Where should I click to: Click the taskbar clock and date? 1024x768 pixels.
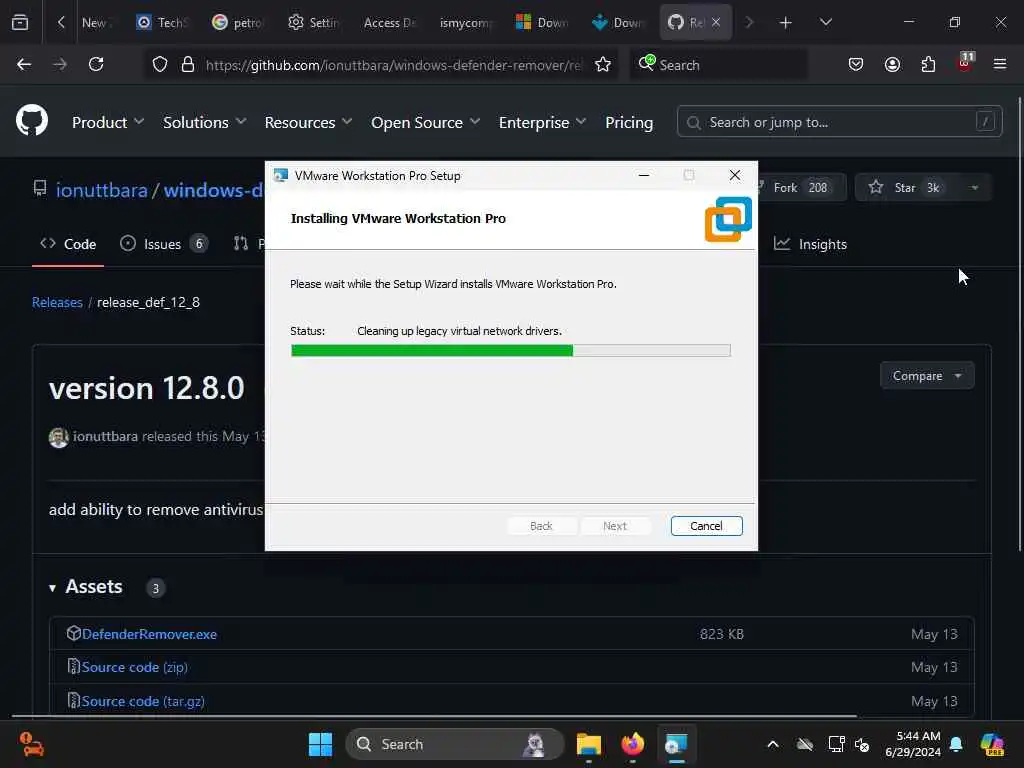(x=913, y=744)
